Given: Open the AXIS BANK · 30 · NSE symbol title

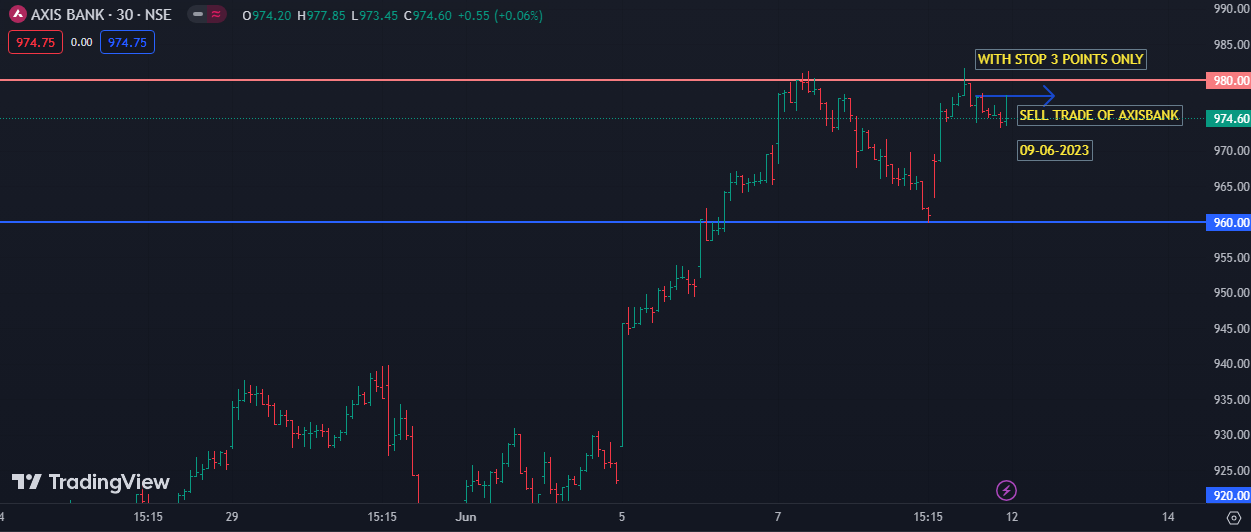Looking at the screenshot, I should [101, 15].
